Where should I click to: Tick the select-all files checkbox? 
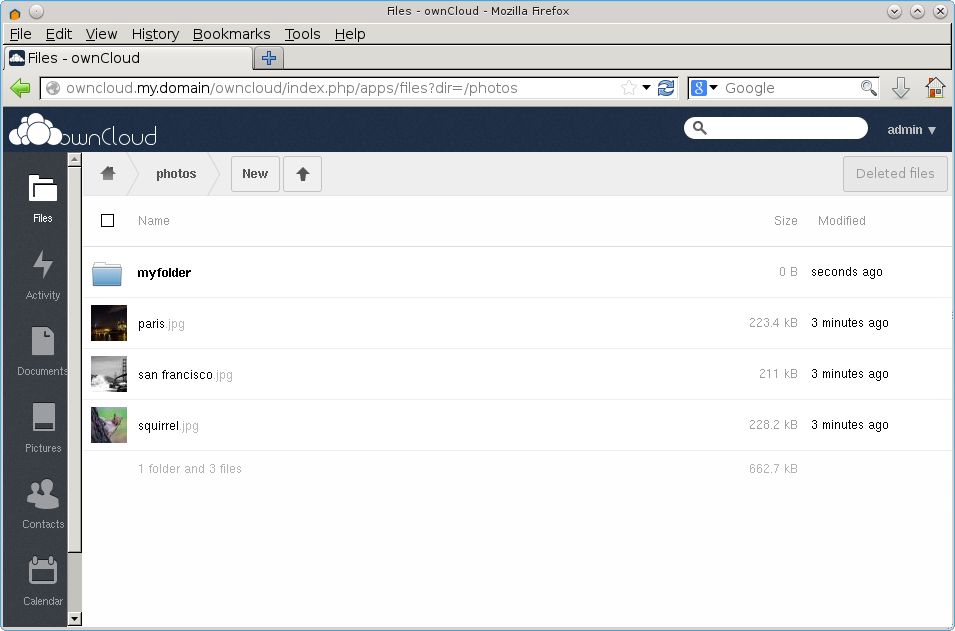pyautogui.click(x=107, y=220)
